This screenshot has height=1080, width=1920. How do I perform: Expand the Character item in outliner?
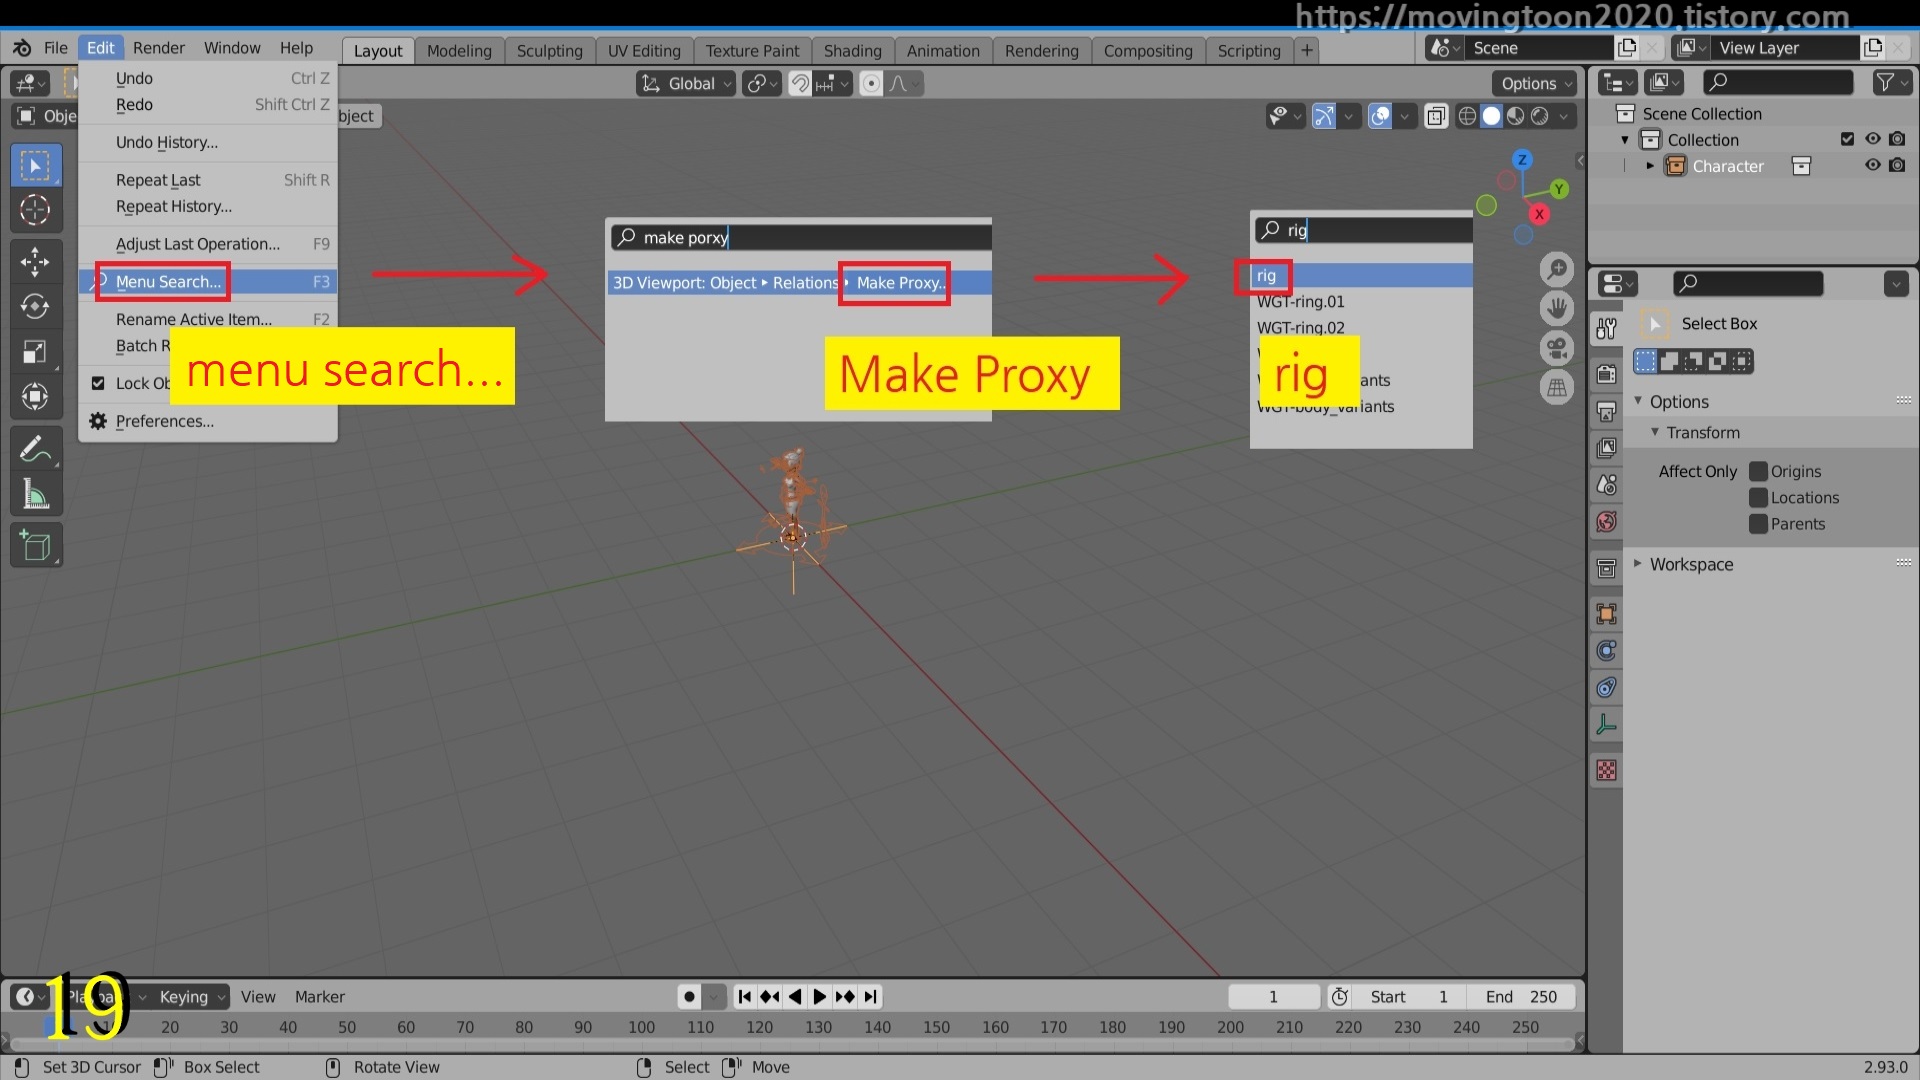pyautogui.click(x=1650, y=166)
